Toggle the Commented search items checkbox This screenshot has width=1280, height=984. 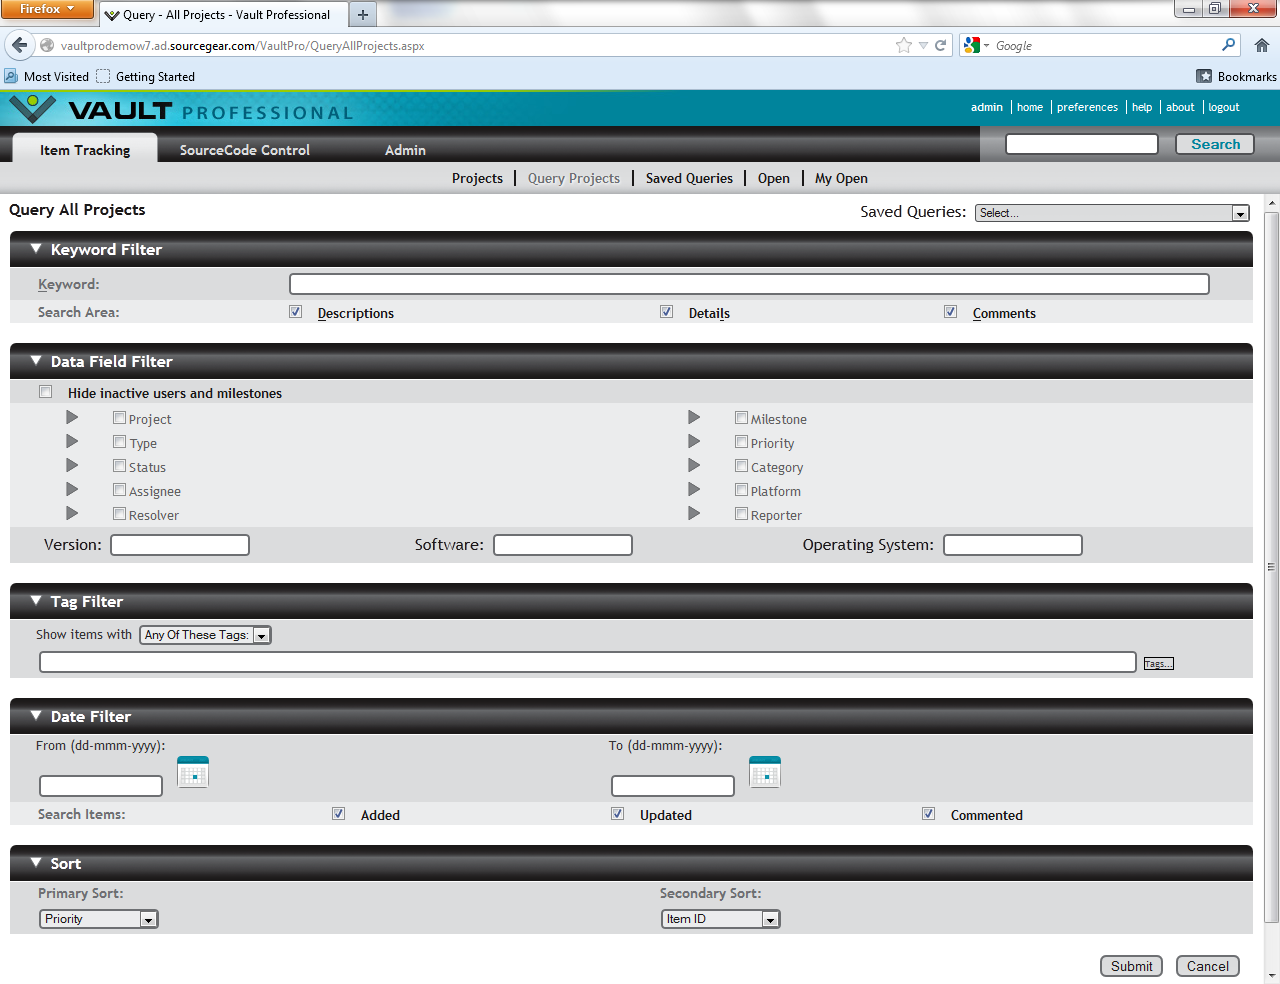[929, 814]
